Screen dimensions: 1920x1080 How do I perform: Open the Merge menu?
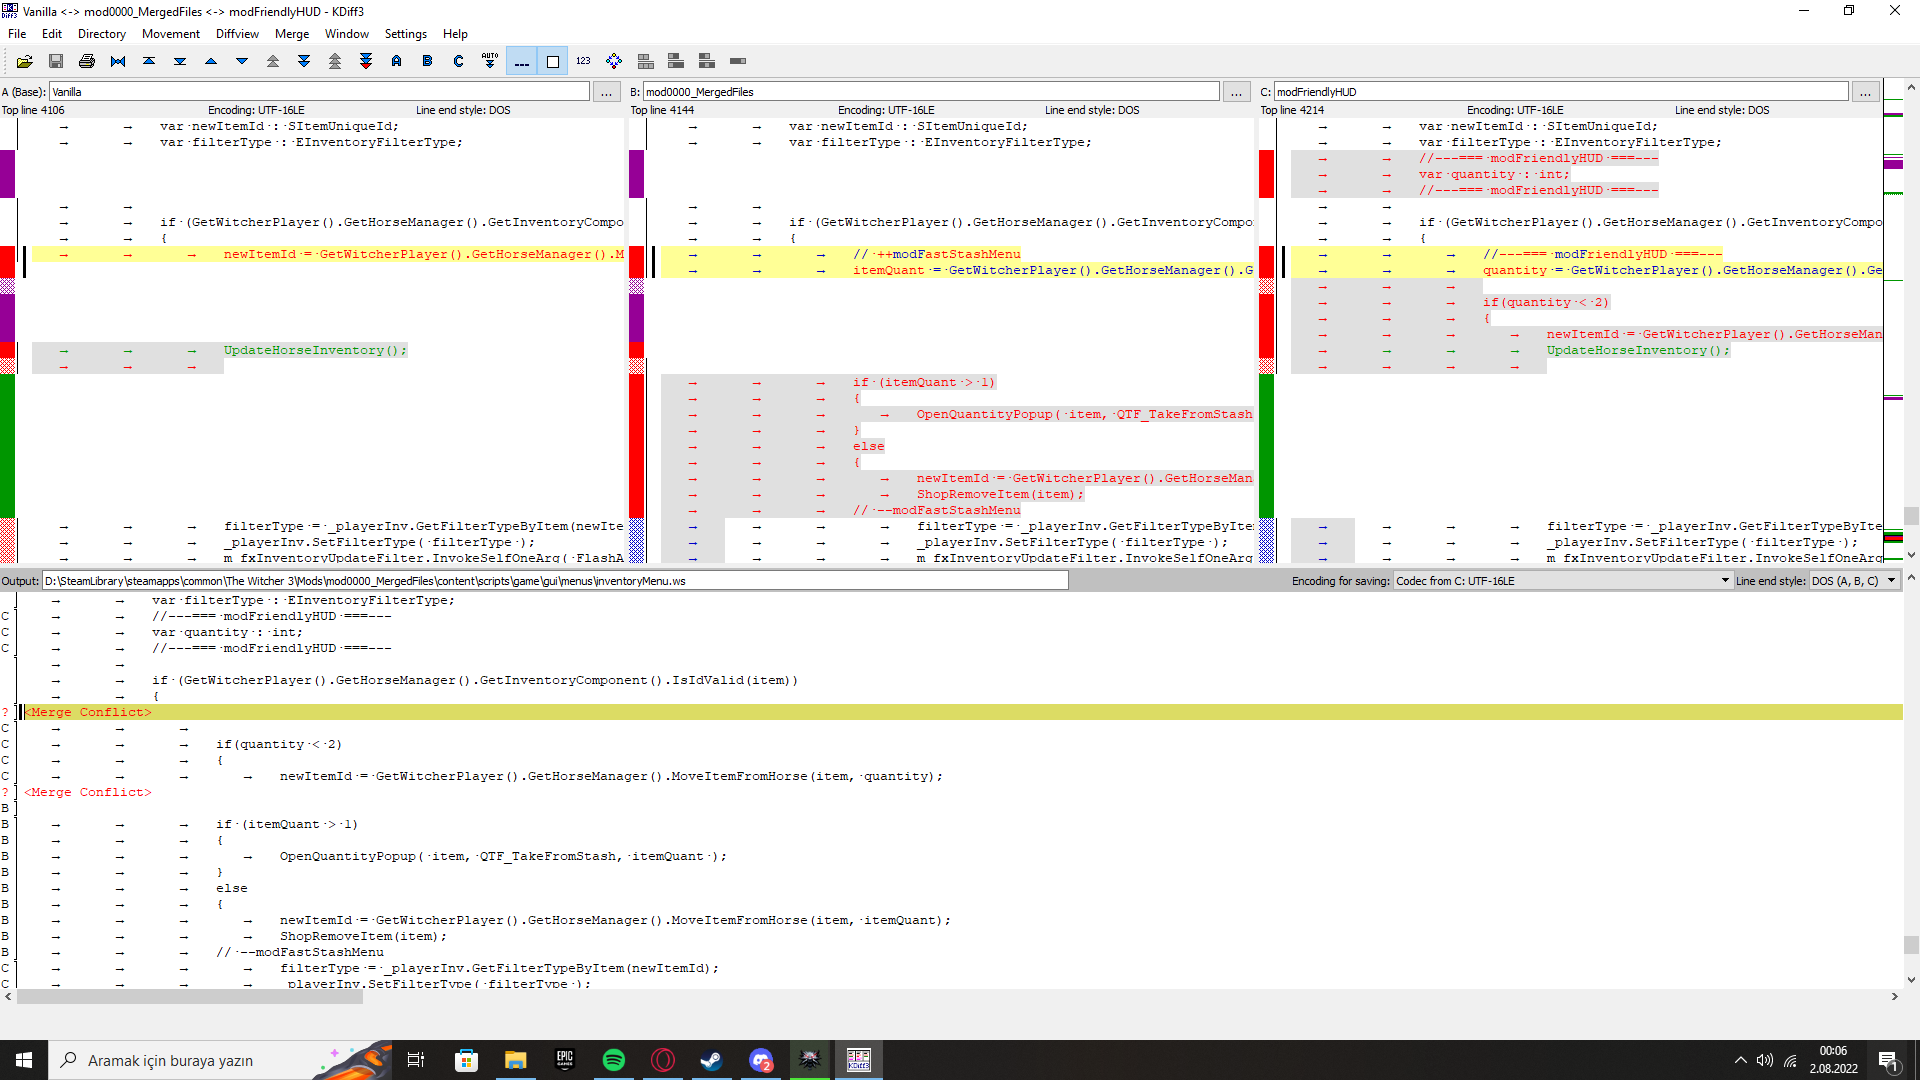[x=291, y=34]
